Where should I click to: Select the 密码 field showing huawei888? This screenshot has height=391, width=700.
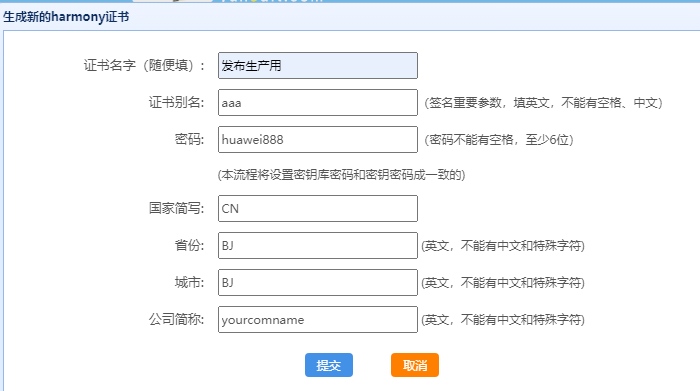[318, 140]
